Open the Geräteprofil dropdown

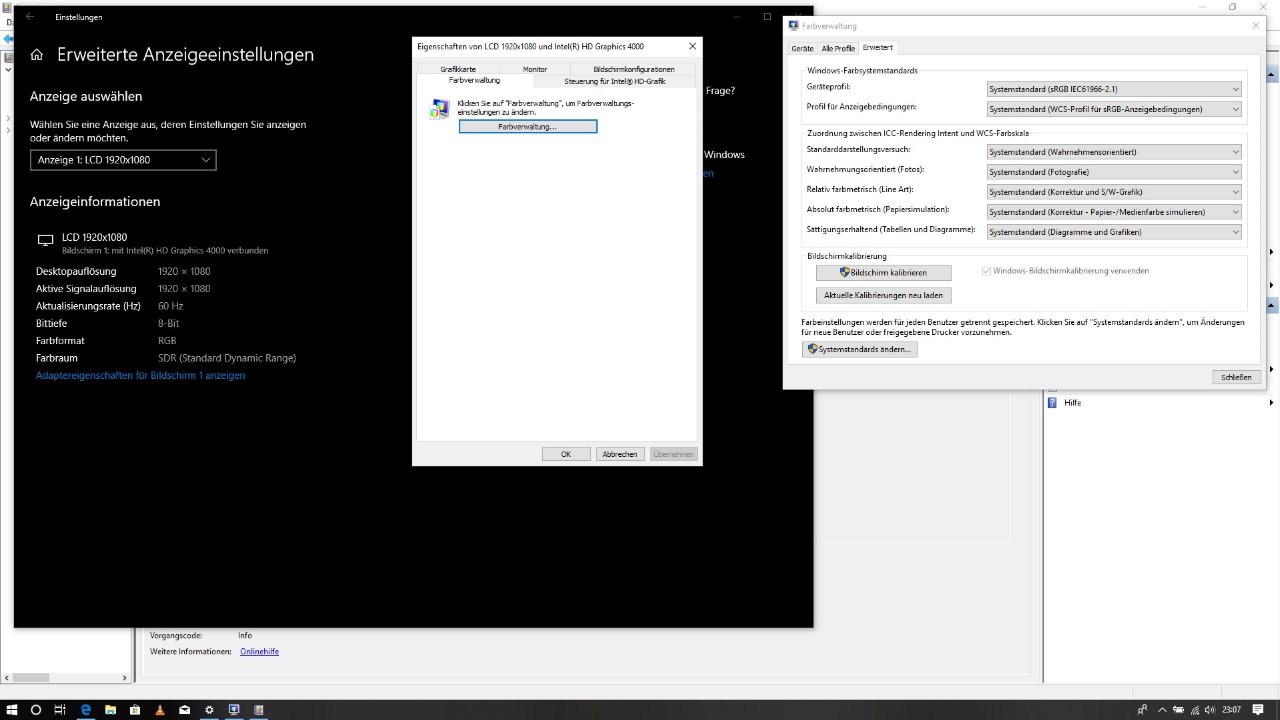[1114, 89]
